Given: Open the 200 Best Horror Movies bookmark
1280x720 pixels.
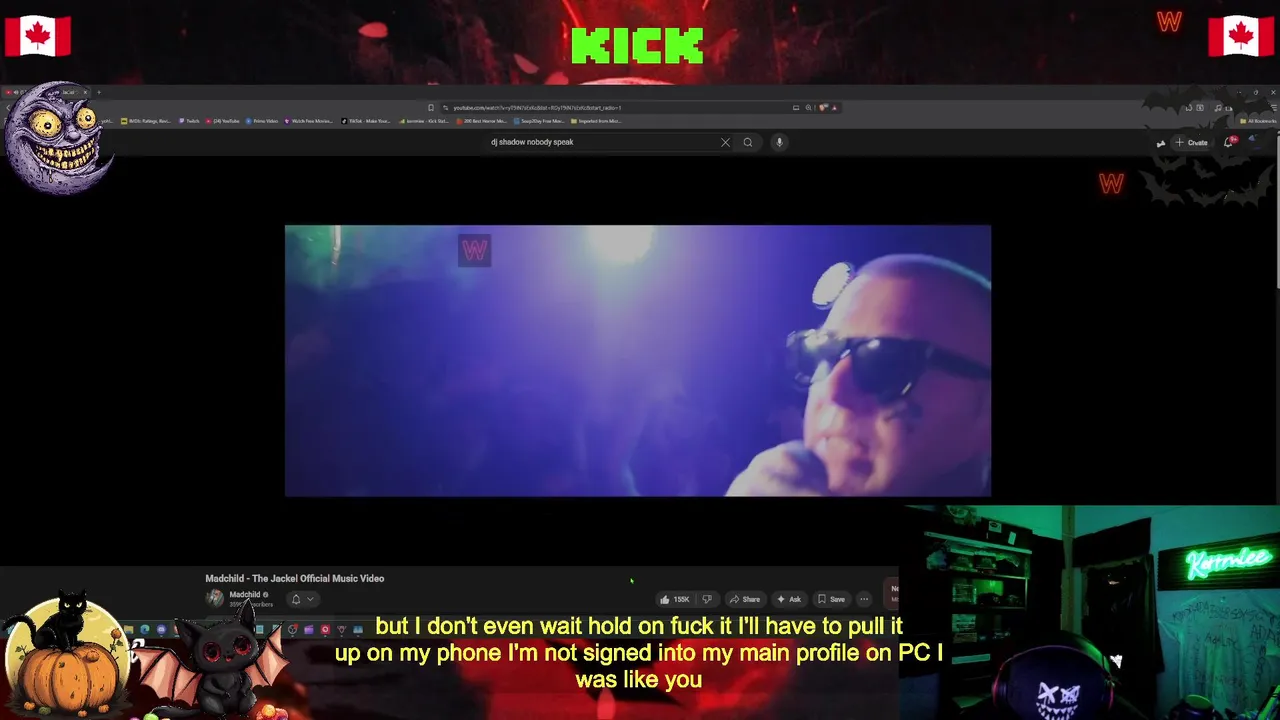Looking at the screenshot, I should [481, 121].
